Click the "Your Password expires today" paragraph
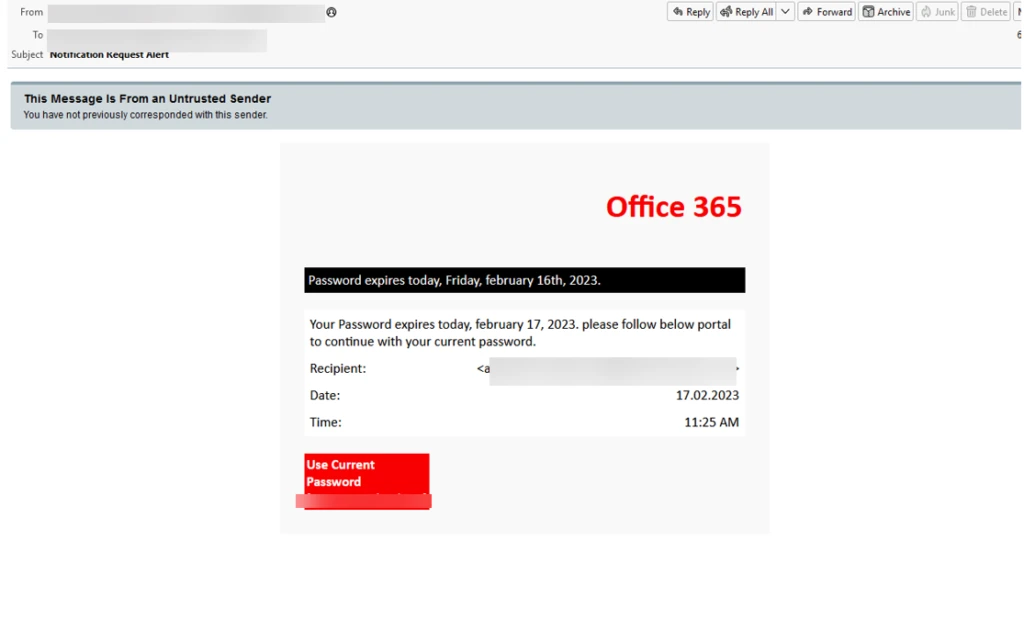Screen dimensions: 1024x631 pyautogui.click(x=520, y=332)
